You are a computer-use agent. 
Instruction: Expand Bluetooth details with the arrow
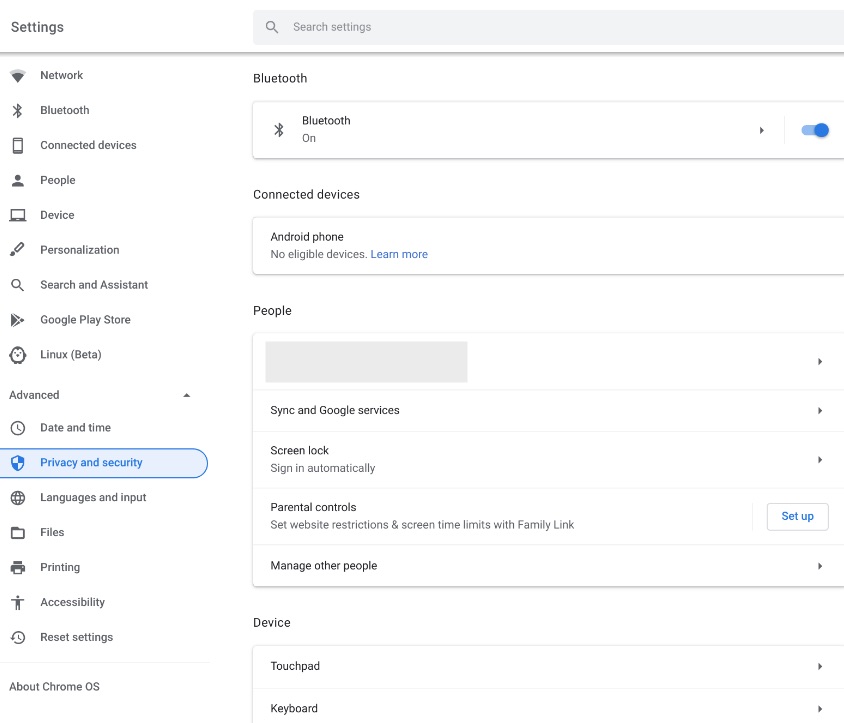(761, 130)
